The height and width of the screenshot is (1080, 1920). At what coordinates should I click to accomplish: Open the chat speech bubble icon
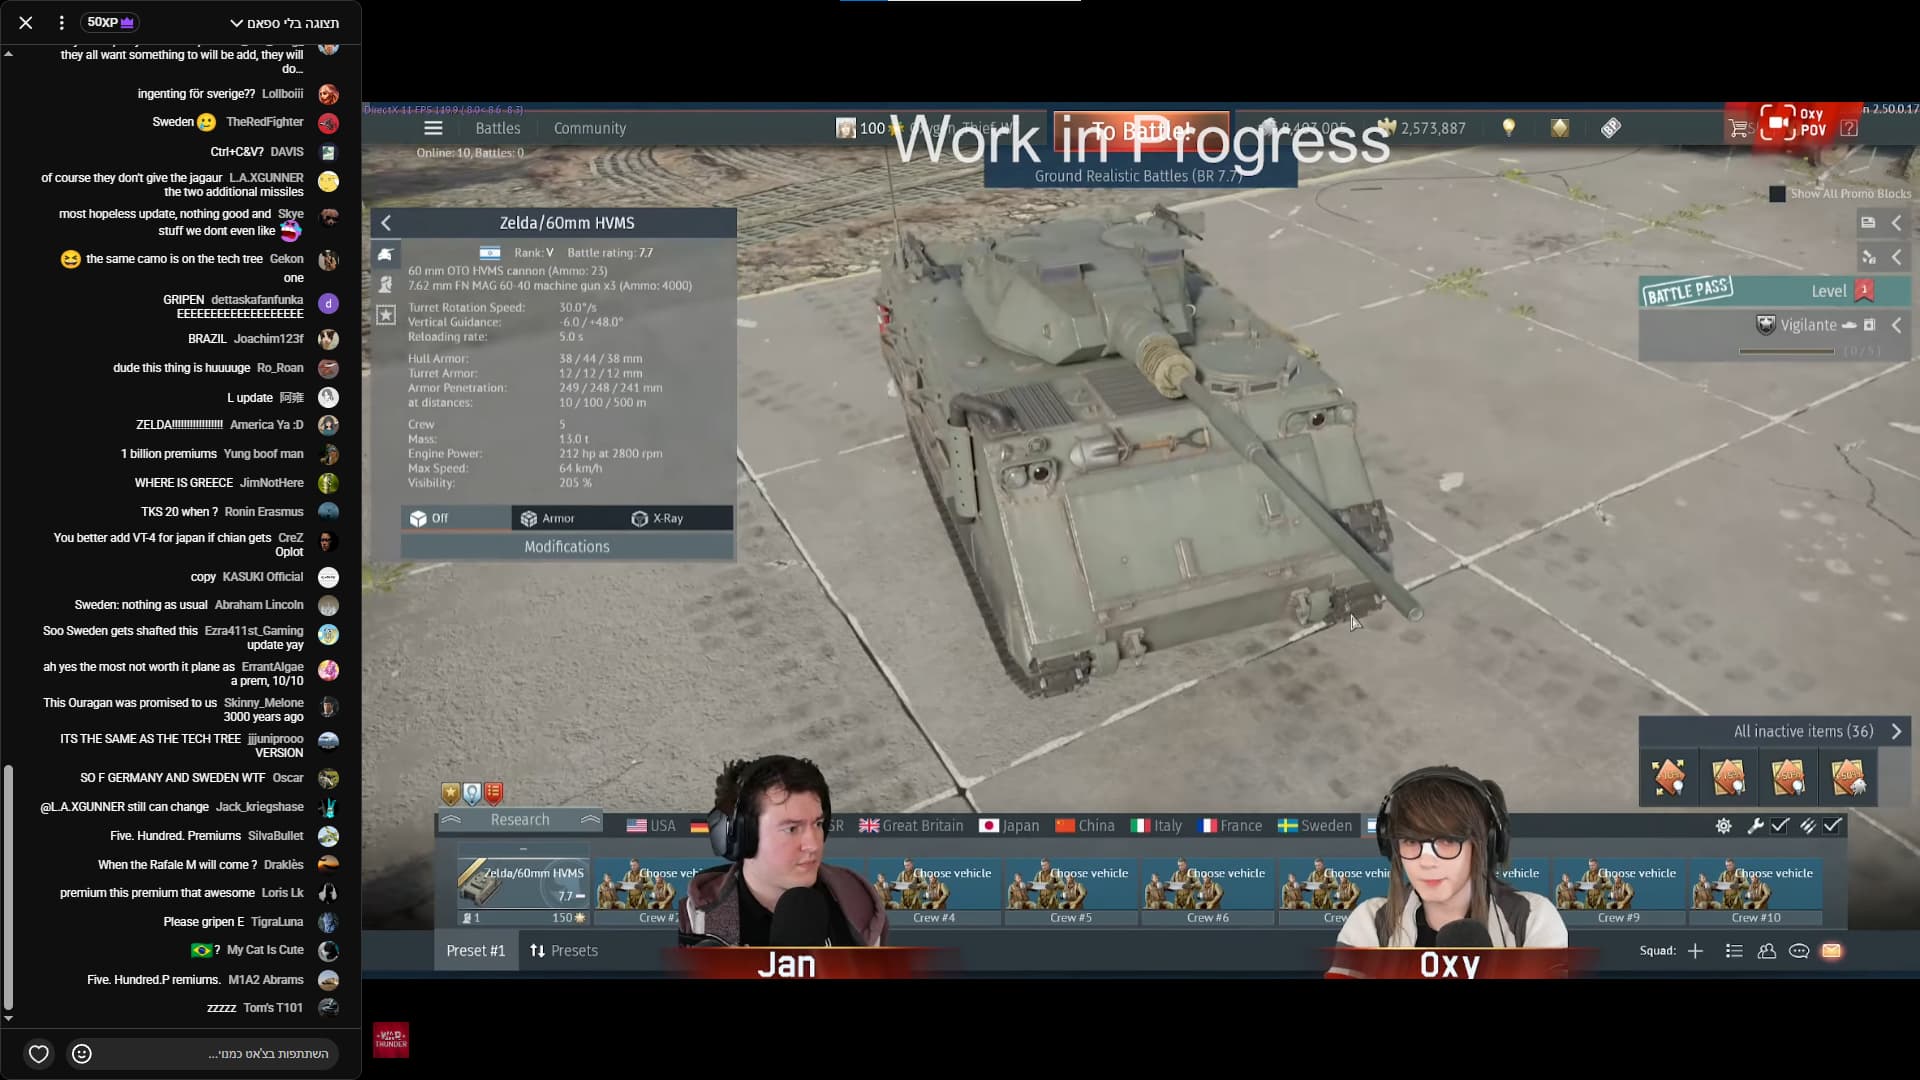[x=1799, y=951]
